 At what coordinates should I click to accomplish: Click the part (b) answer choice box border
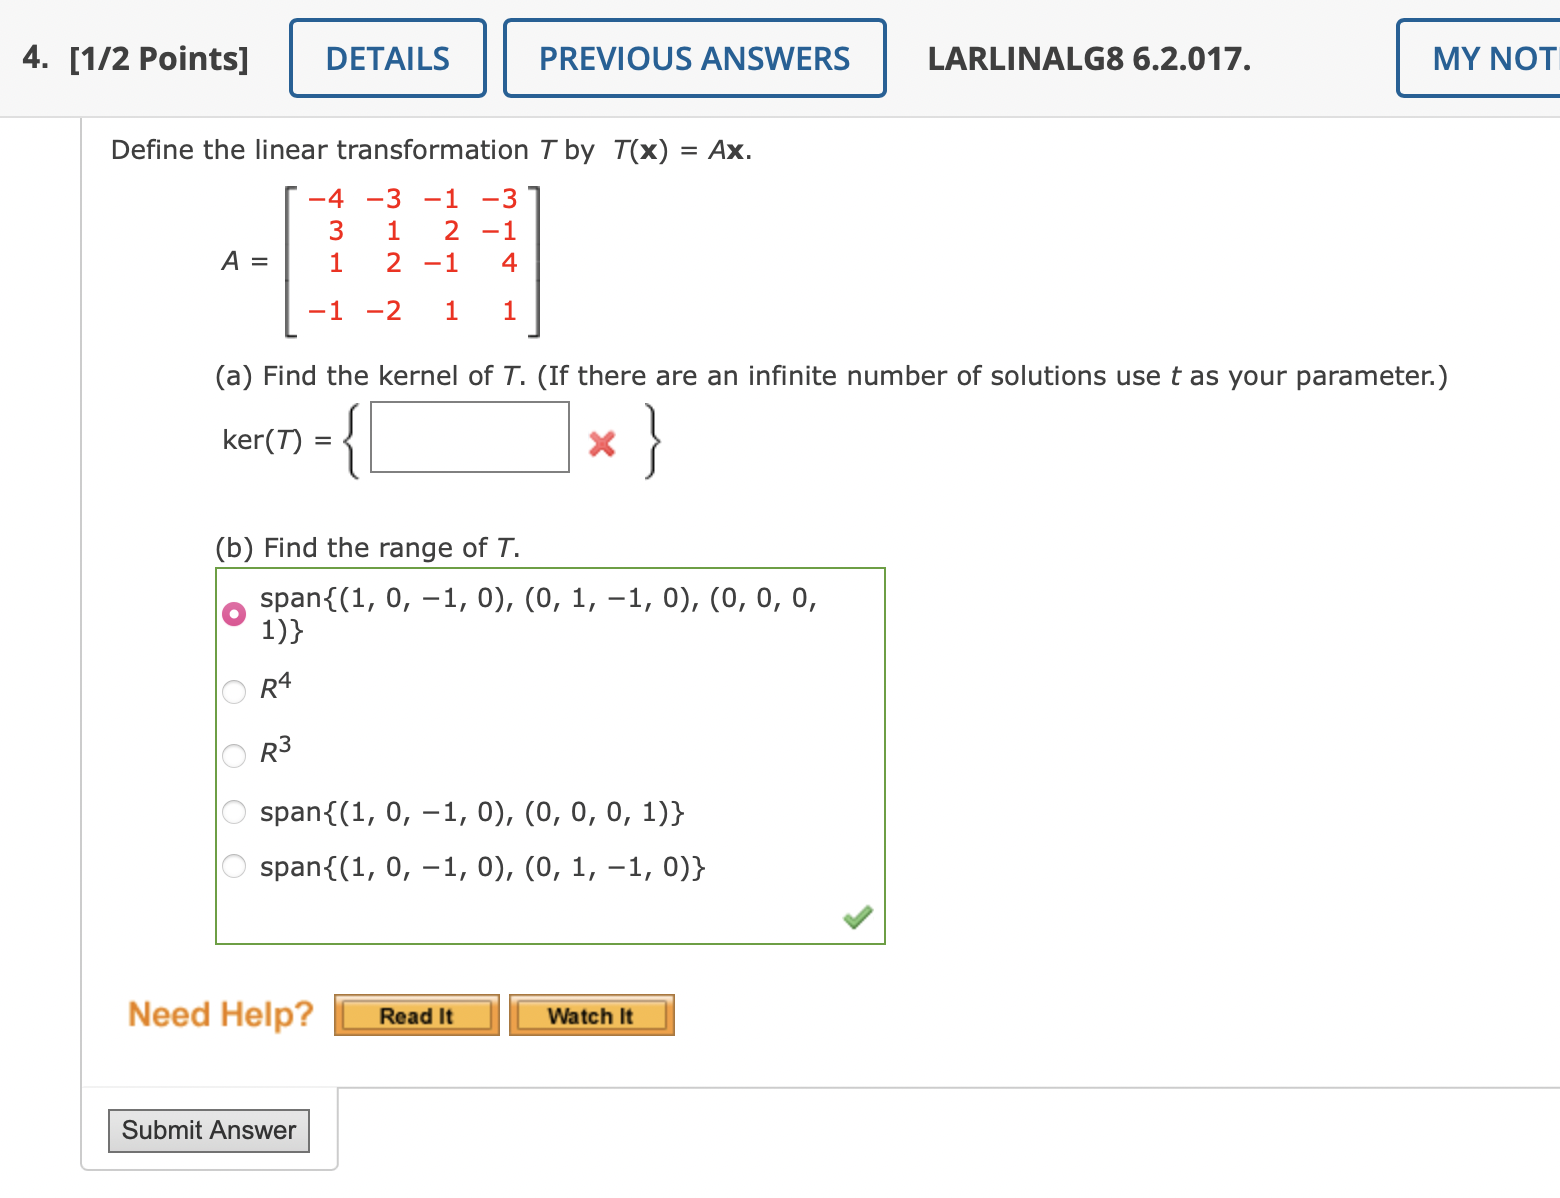(550, 569)
